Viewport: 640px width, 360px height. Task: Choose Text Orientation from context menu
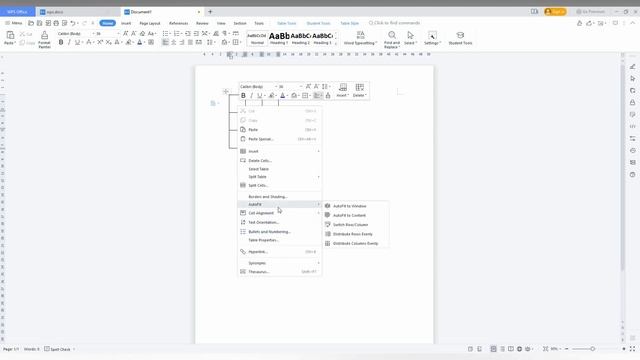point(280,222)
